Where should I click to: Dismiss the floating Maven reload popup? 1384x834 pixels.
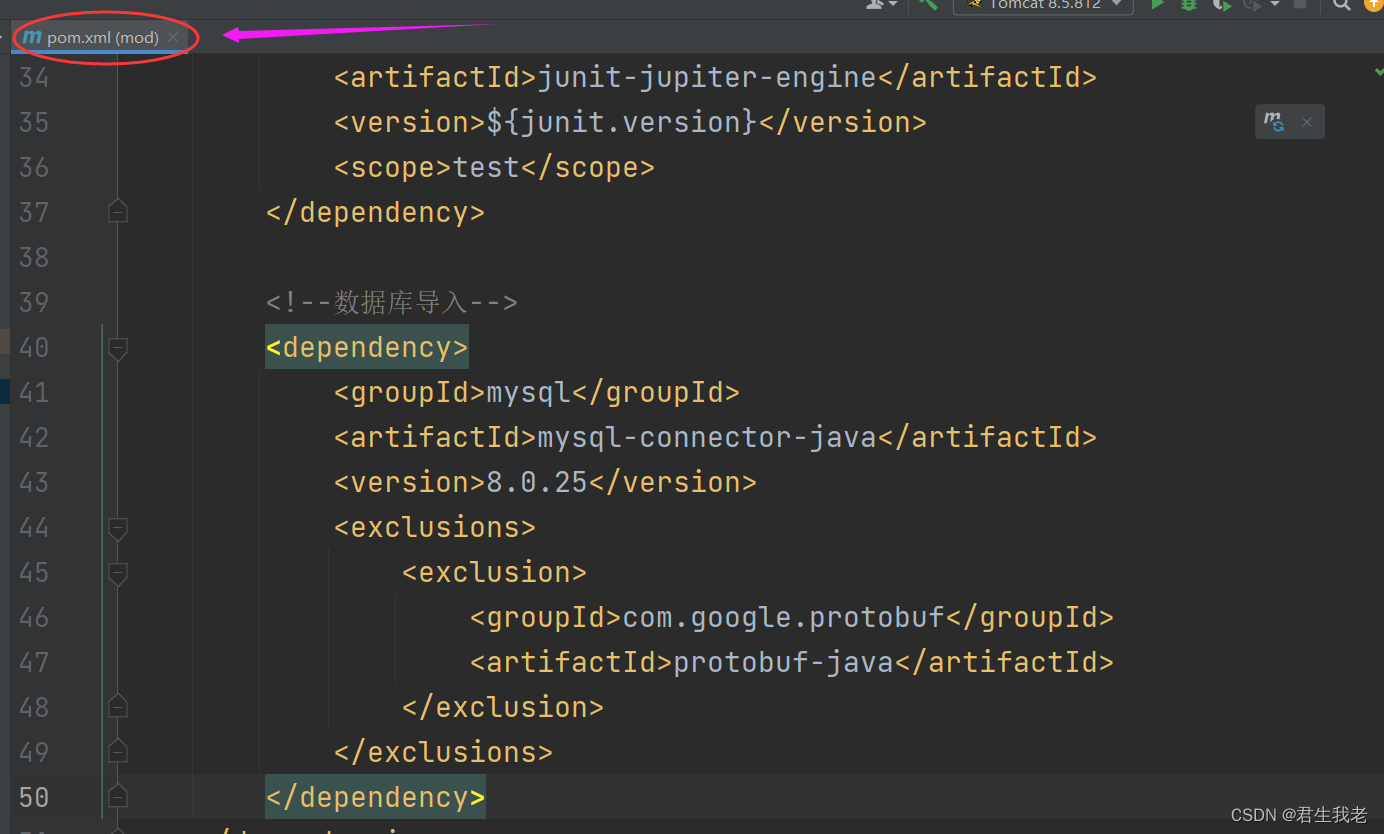[1306, 123]
